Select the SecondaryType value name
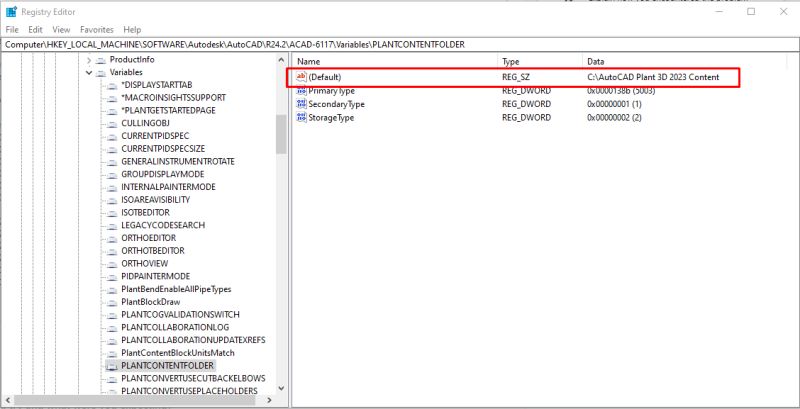Screen dimensions: 800x409 [x=336, y=104]
